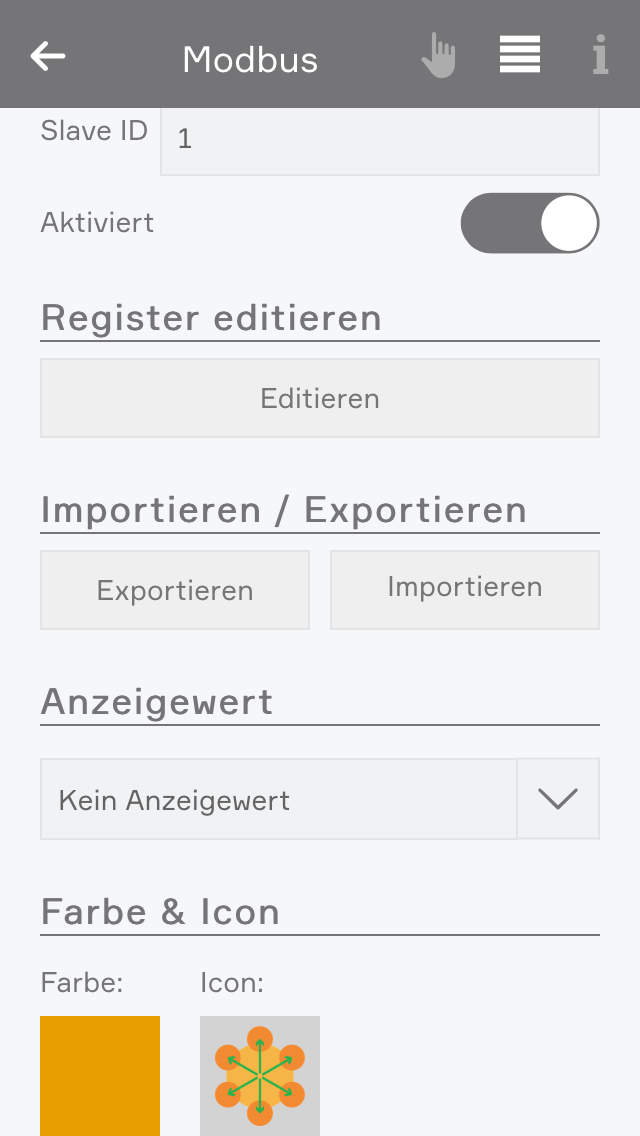The width and height of the screenshot is (640, 1136).
Task: Show info via the 'i' icon
Action: coord(600,56)
